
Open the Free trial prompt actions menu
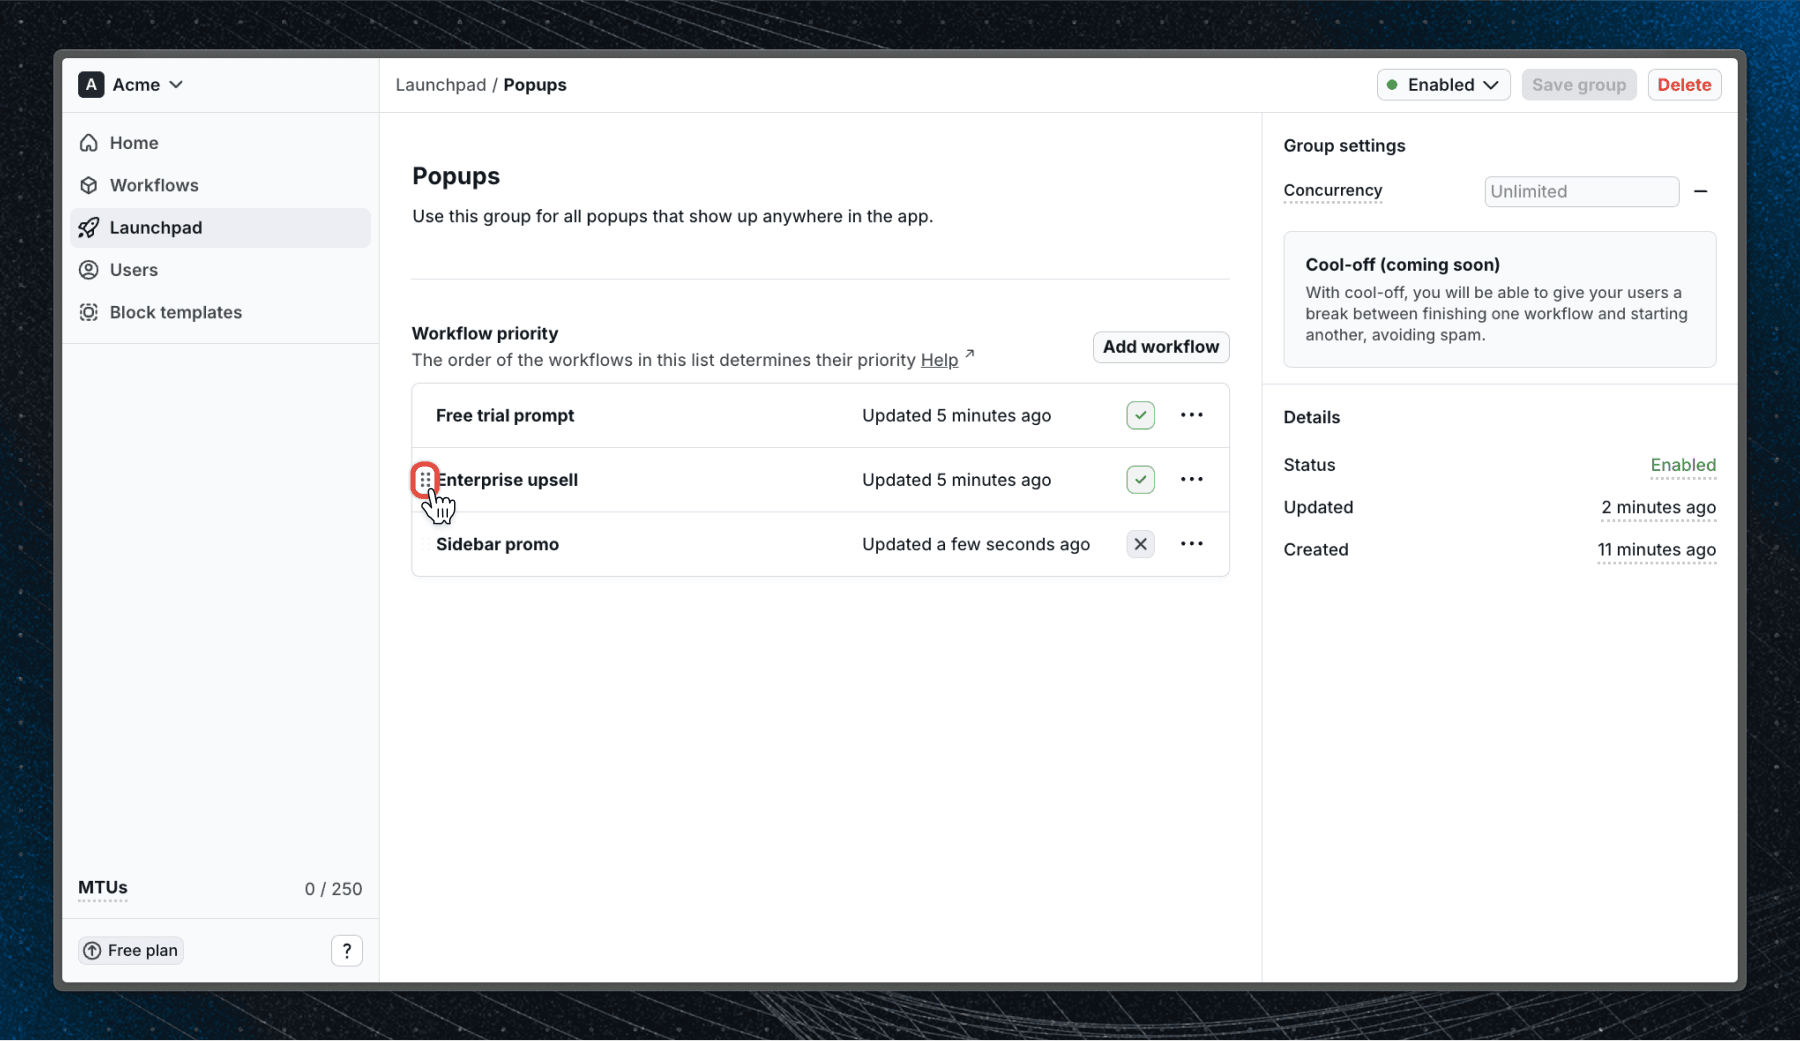[1192, 415]
